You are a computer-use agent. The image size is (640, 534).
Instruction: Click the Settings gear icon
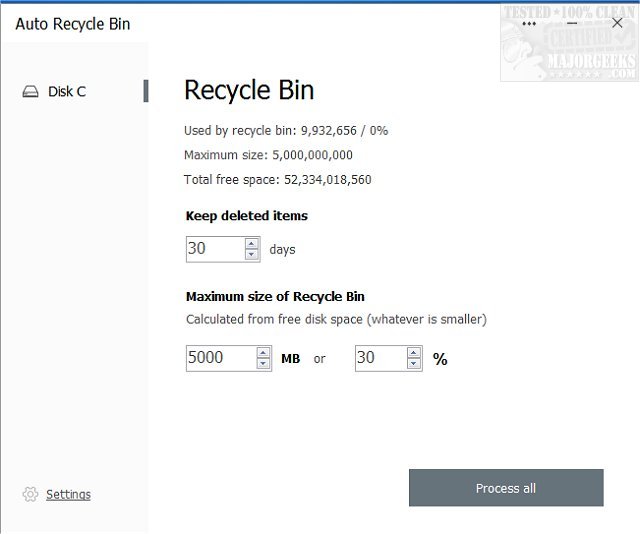pyautogui.click(x=30, y=494)
